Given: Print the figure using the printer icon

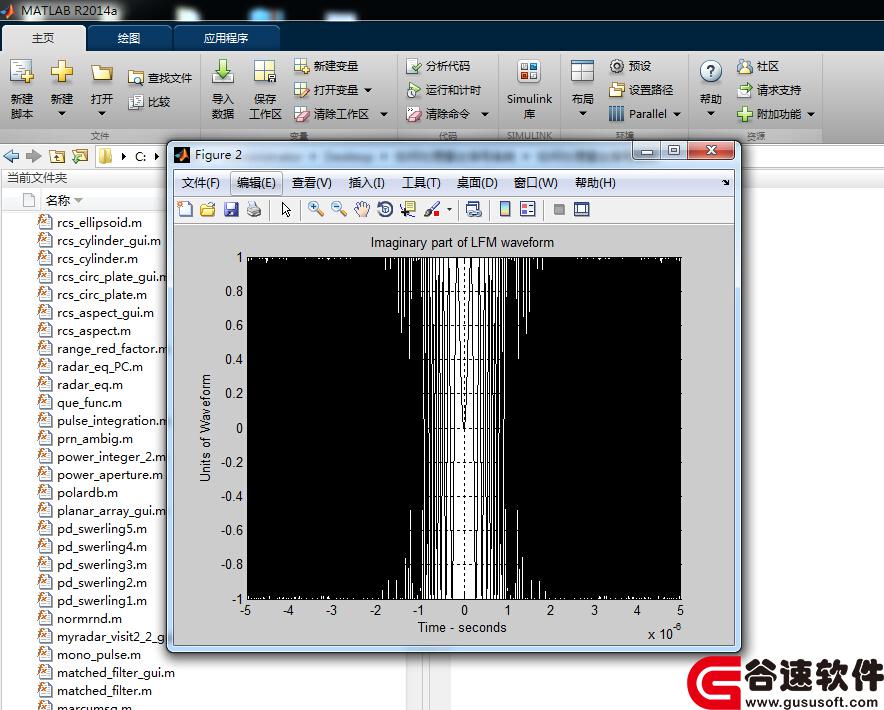Looking at the screenshot, I should coord(254,210).
